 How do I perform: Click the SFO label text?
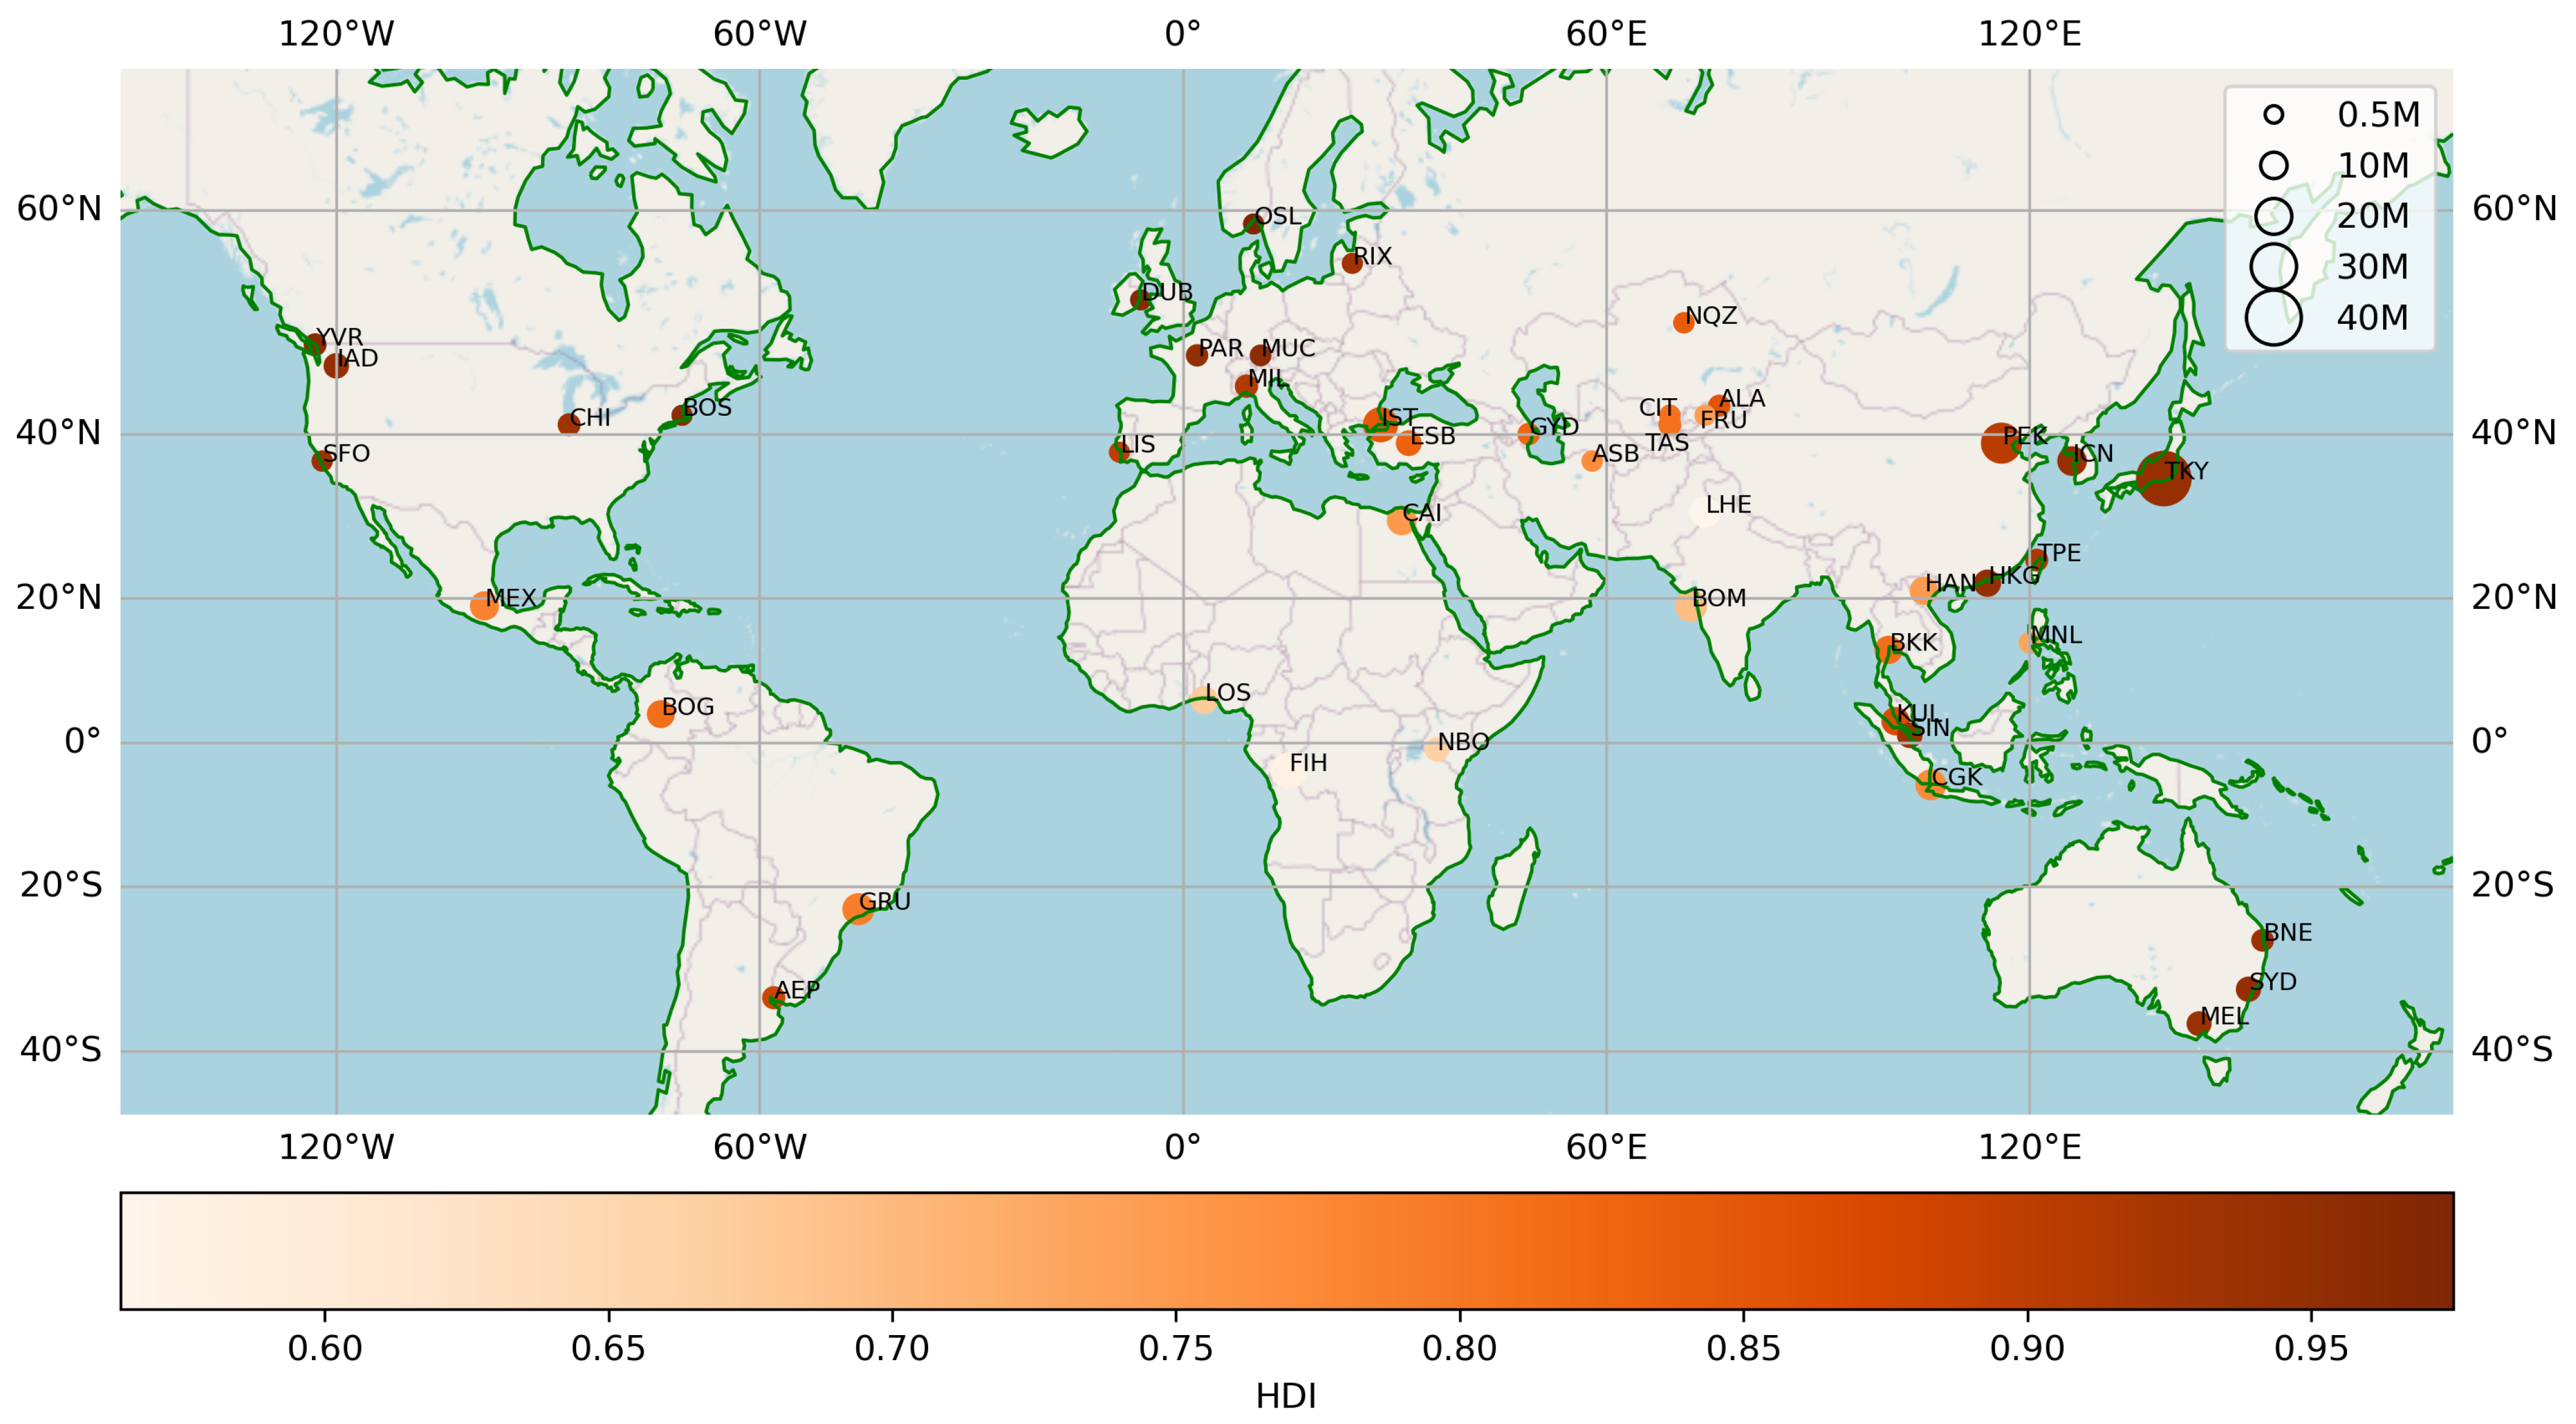(x=346, y=454)
